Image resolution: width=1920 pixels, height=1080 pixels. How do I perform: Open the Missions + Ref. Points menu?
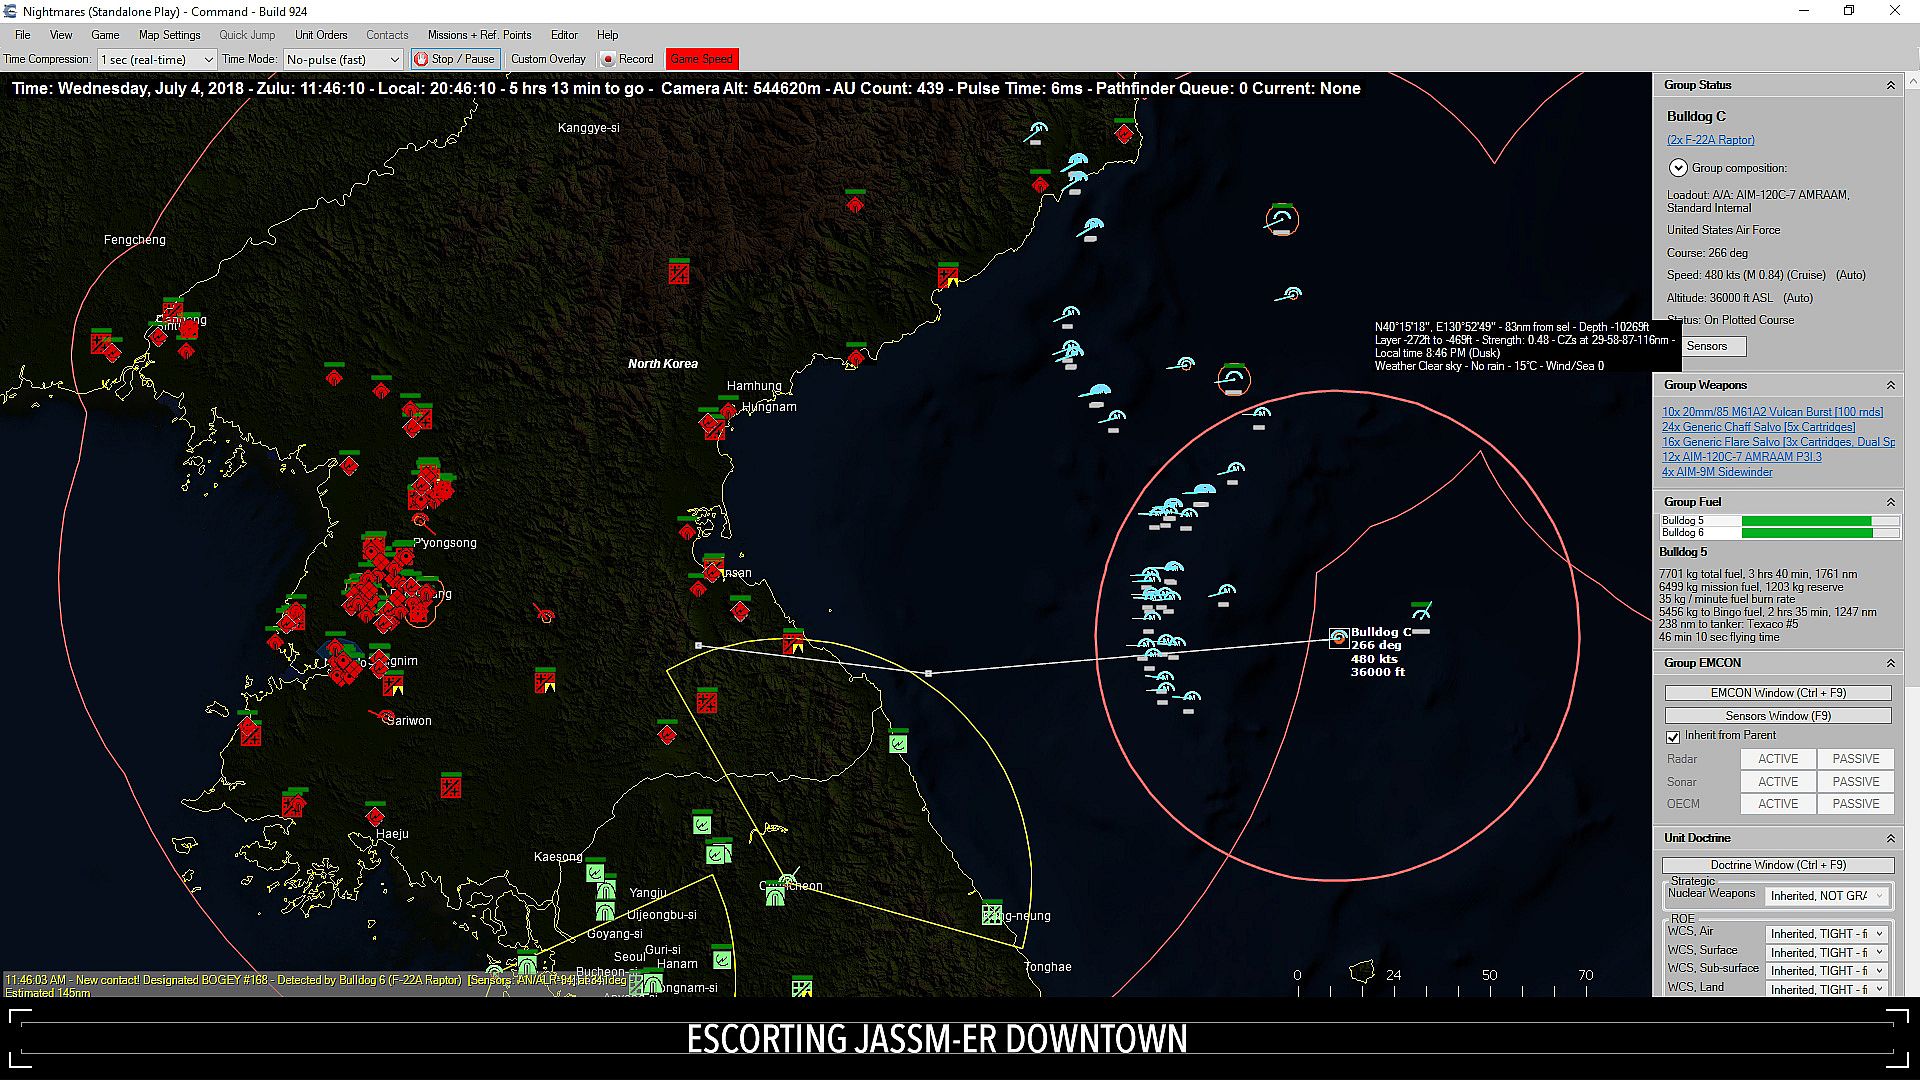[x=479, y=35]
